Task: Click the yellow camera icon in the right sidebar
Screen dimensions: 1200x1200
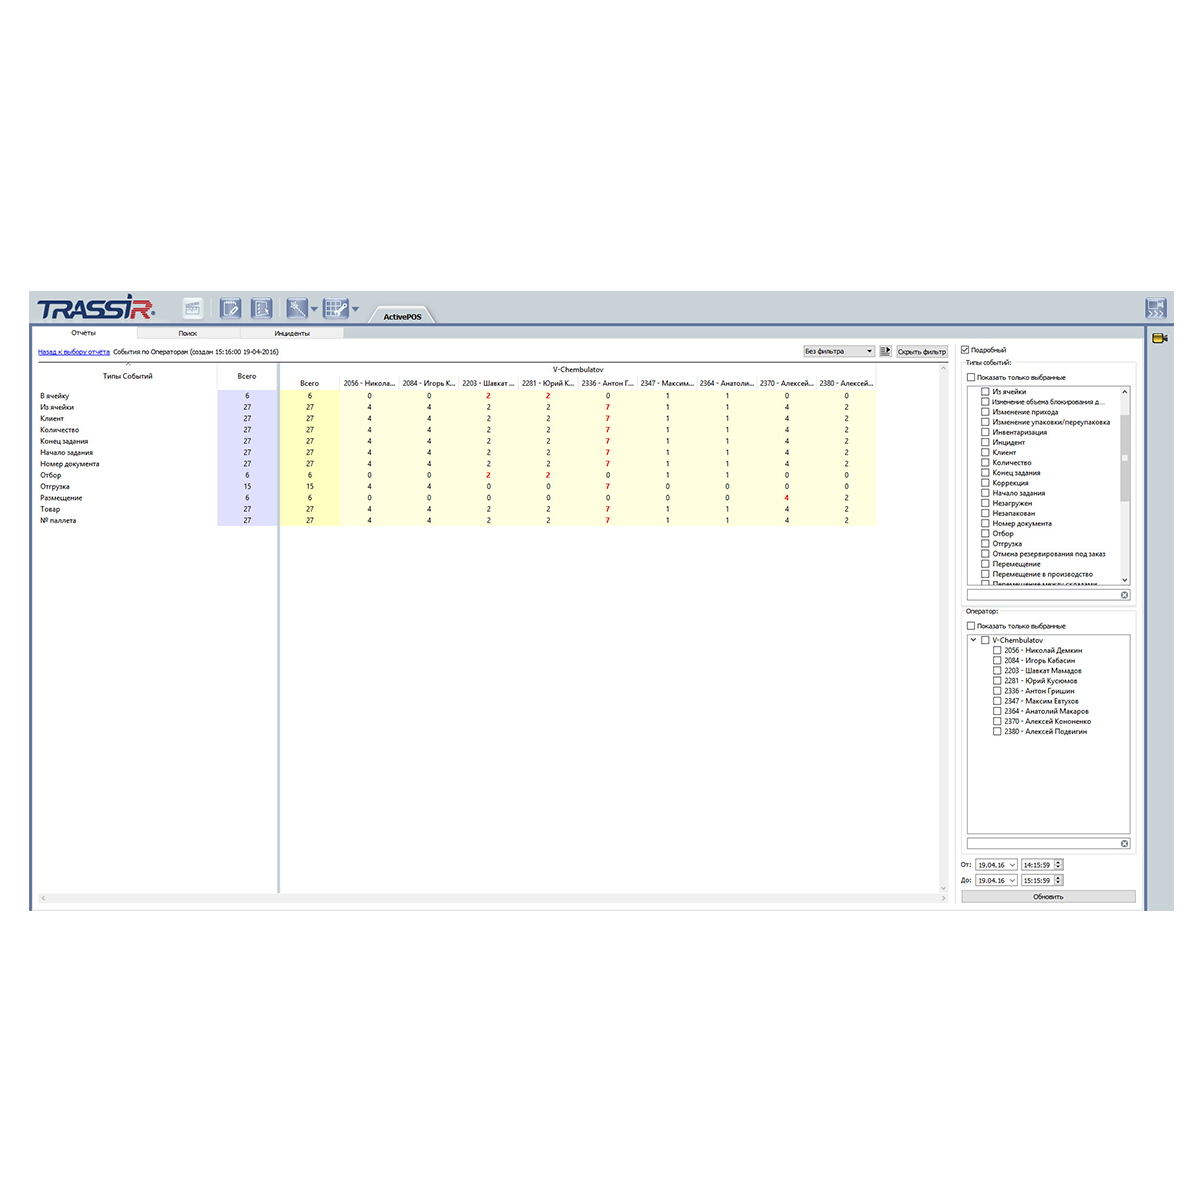Action: click(1159, 339)
